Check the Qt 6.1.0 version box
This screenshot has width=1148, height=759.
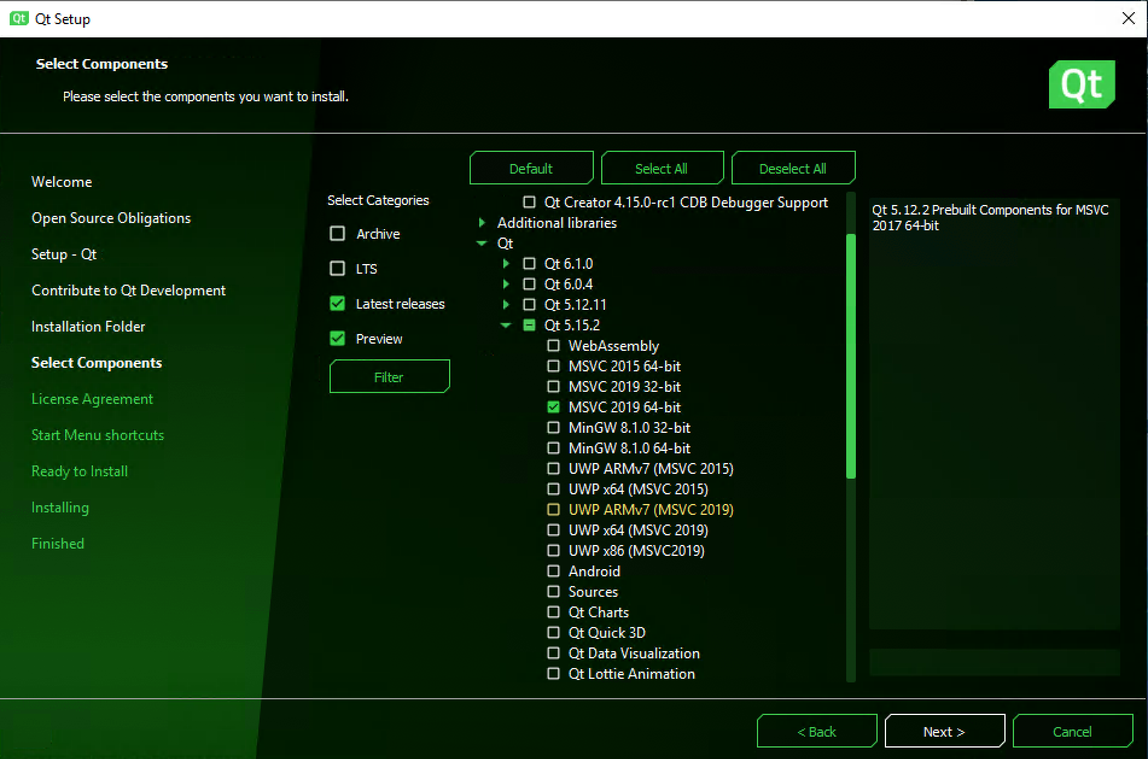tap(529, 263)
